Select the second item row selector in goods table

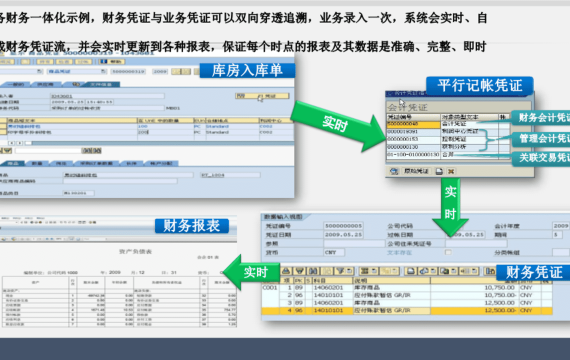(3, 132)
